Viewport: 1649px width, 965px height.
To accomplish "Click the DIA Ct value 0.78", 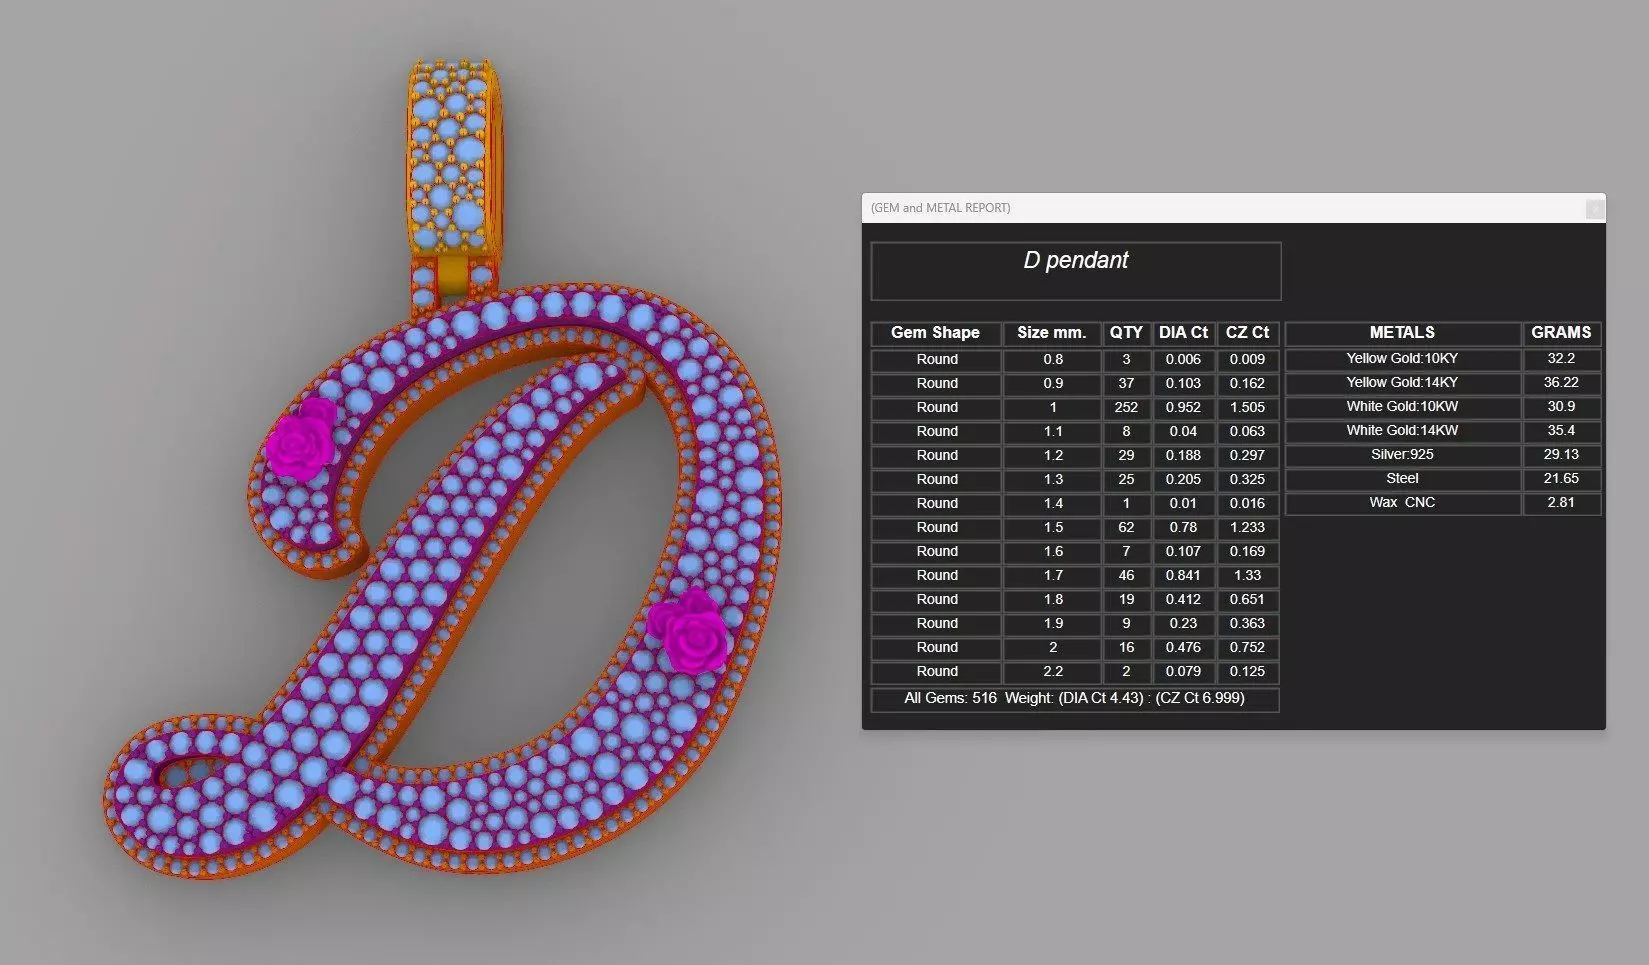I will pyautogui.click(x=1184, y=528).
